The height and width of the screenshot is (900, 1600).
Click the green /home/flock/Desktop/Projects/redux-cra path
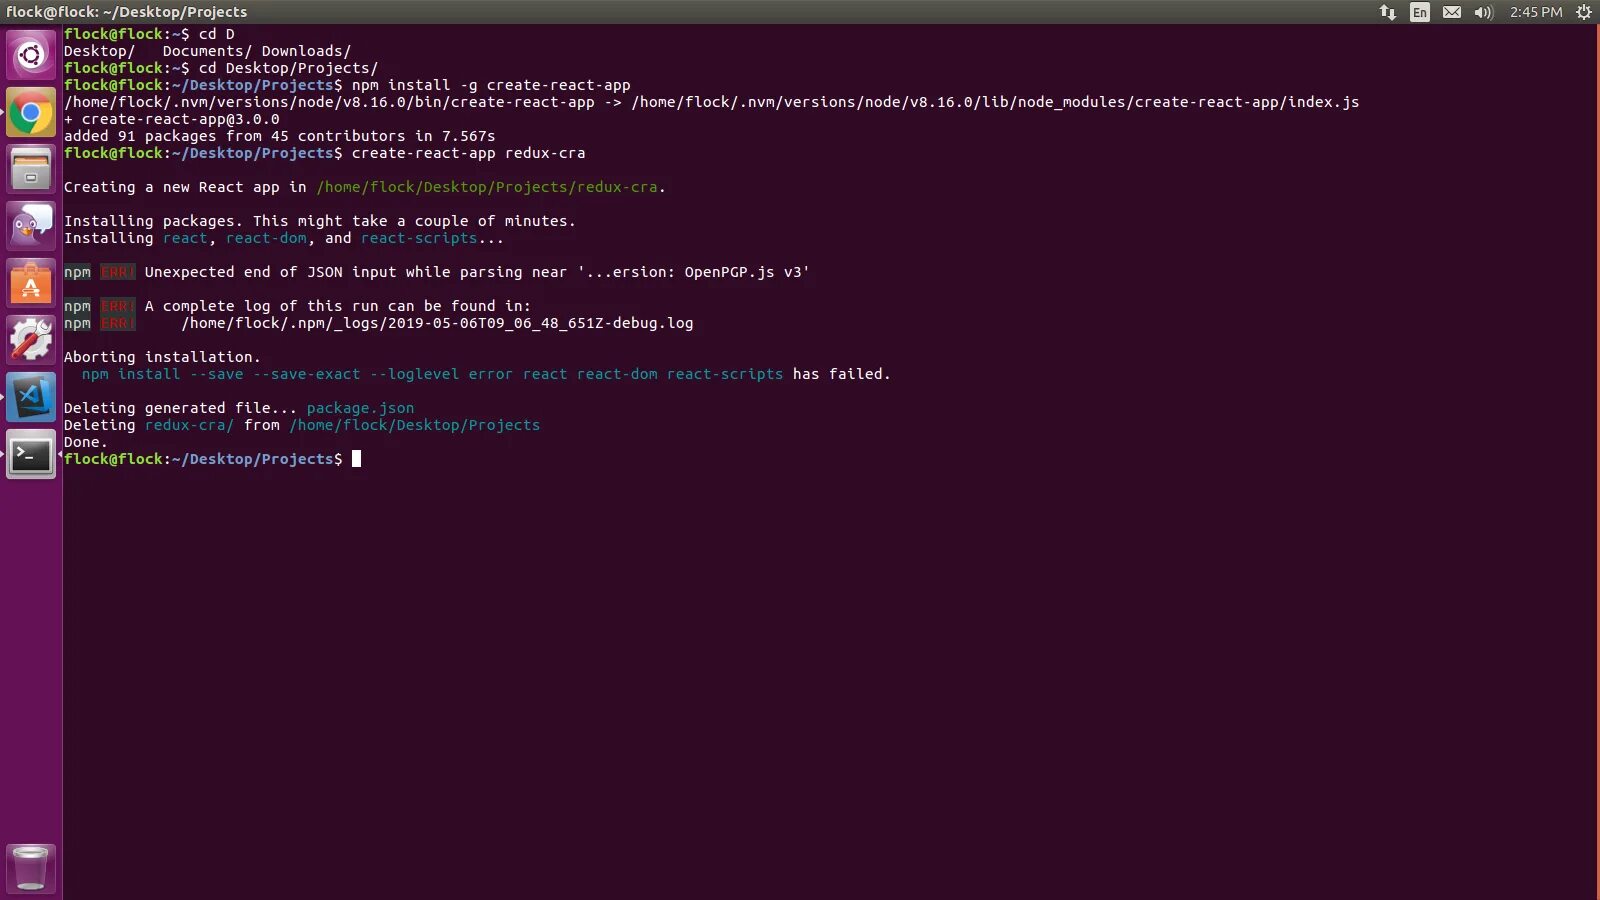click(x=487, y=187)
